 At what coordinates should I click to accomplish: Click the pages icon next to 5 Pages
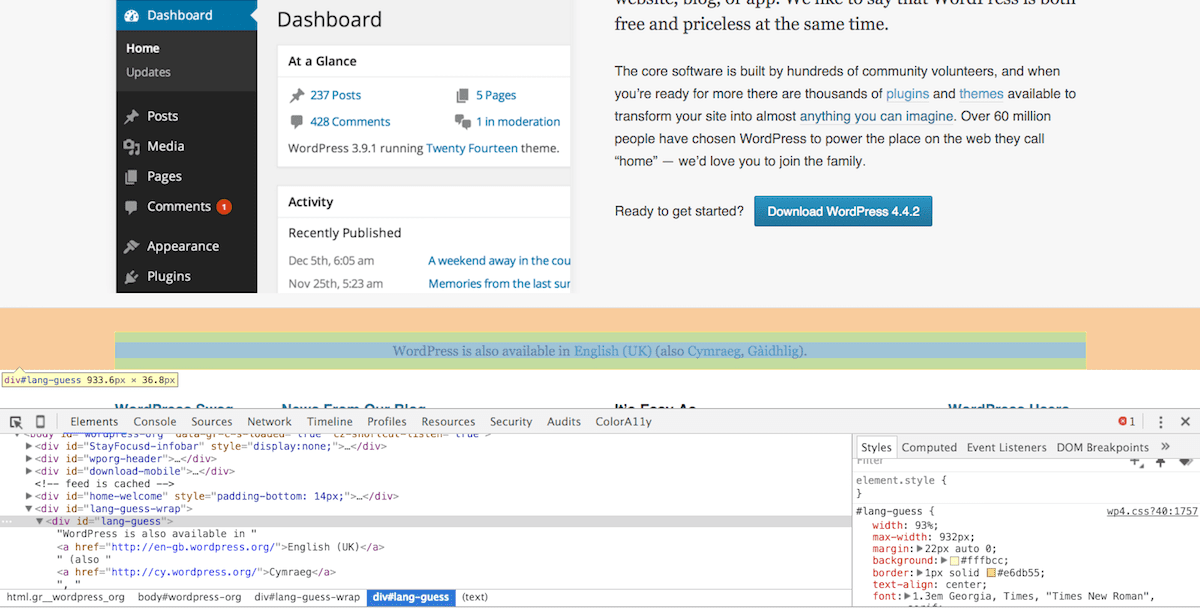[x=462, y=96]
